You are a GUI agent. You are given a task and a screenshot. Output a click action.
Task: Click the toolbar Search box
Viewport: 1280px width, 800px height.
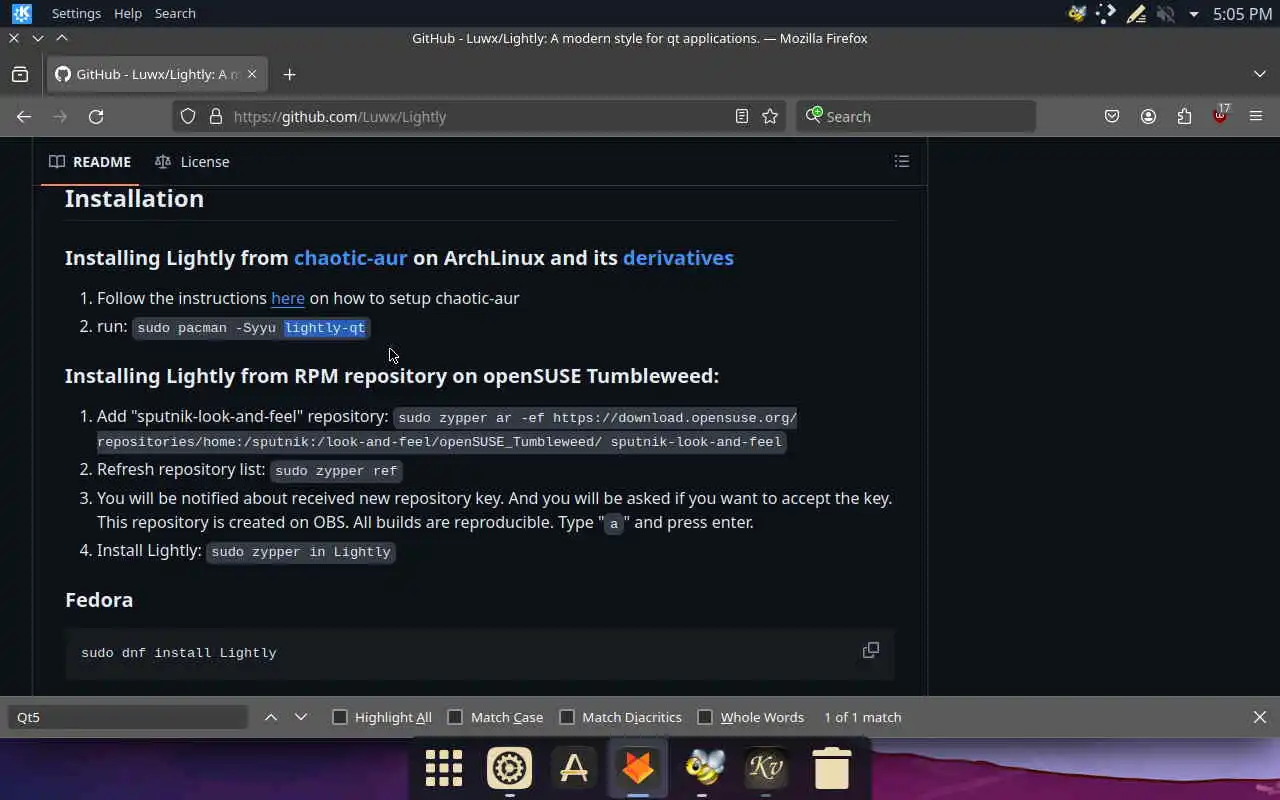(916, 116)
